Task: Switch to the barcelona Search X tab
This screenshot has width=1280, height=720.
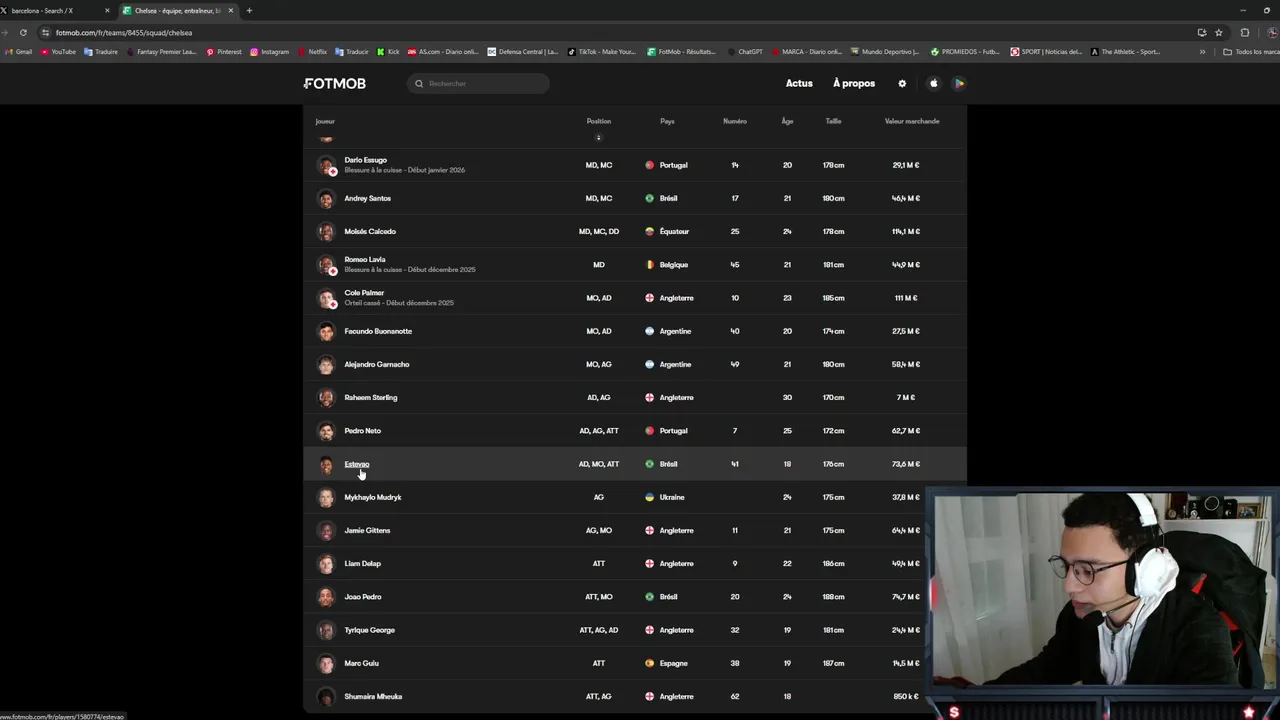Action: 55,10
